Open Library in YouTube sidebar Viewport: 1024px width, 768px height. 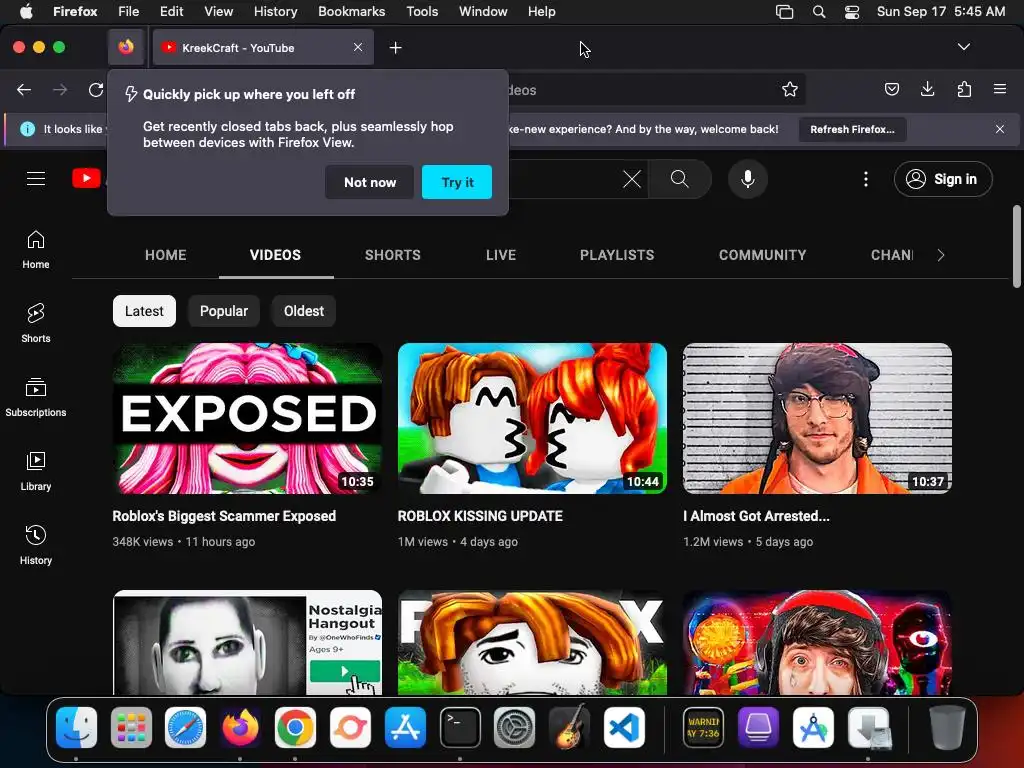pyautogui.click(x=36, y=472)
